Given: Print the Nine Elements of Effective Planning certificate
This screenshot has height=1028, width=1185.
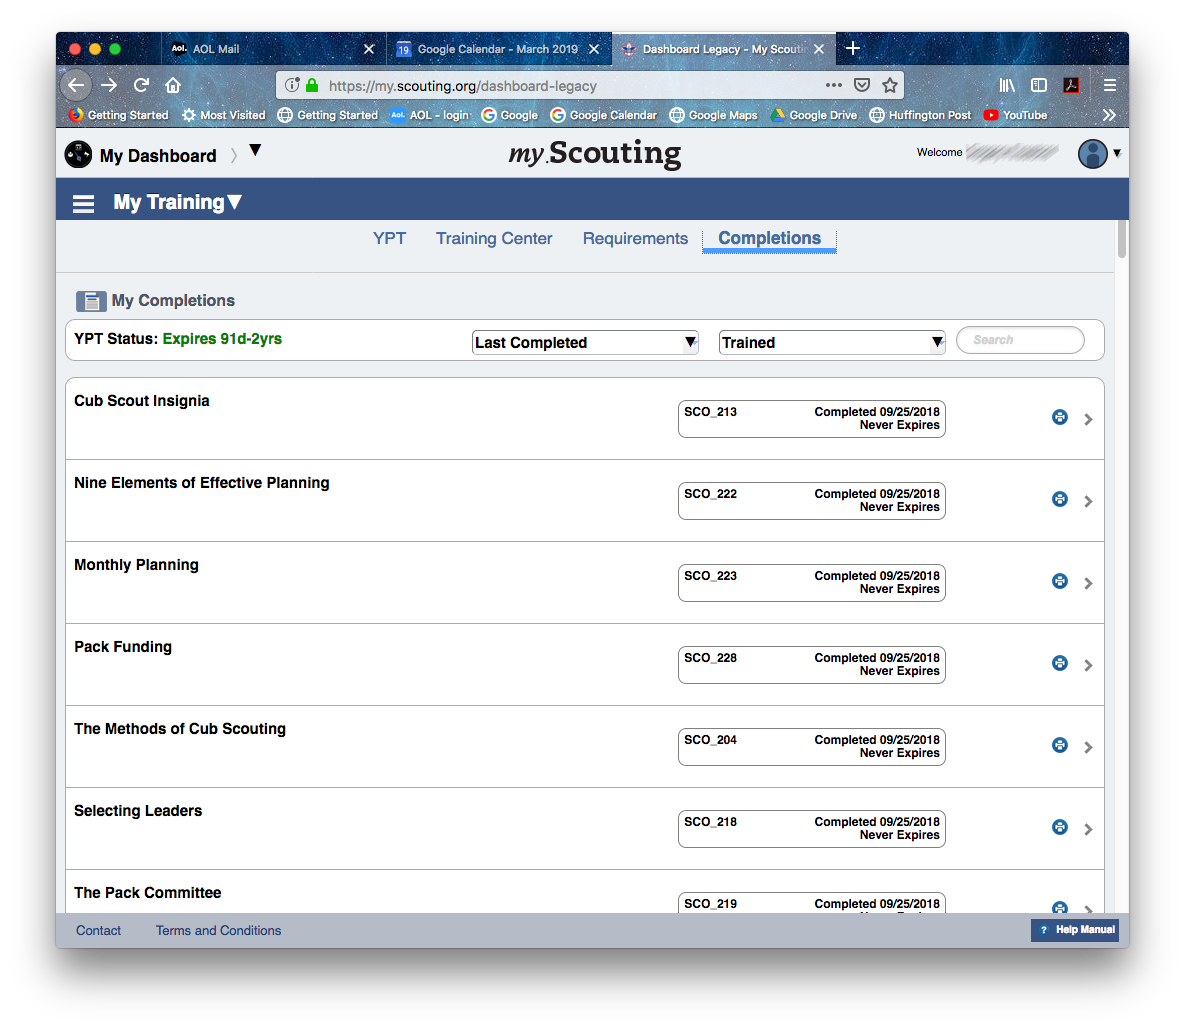Looking at the screenshot, I should [x=1060, y=499].
